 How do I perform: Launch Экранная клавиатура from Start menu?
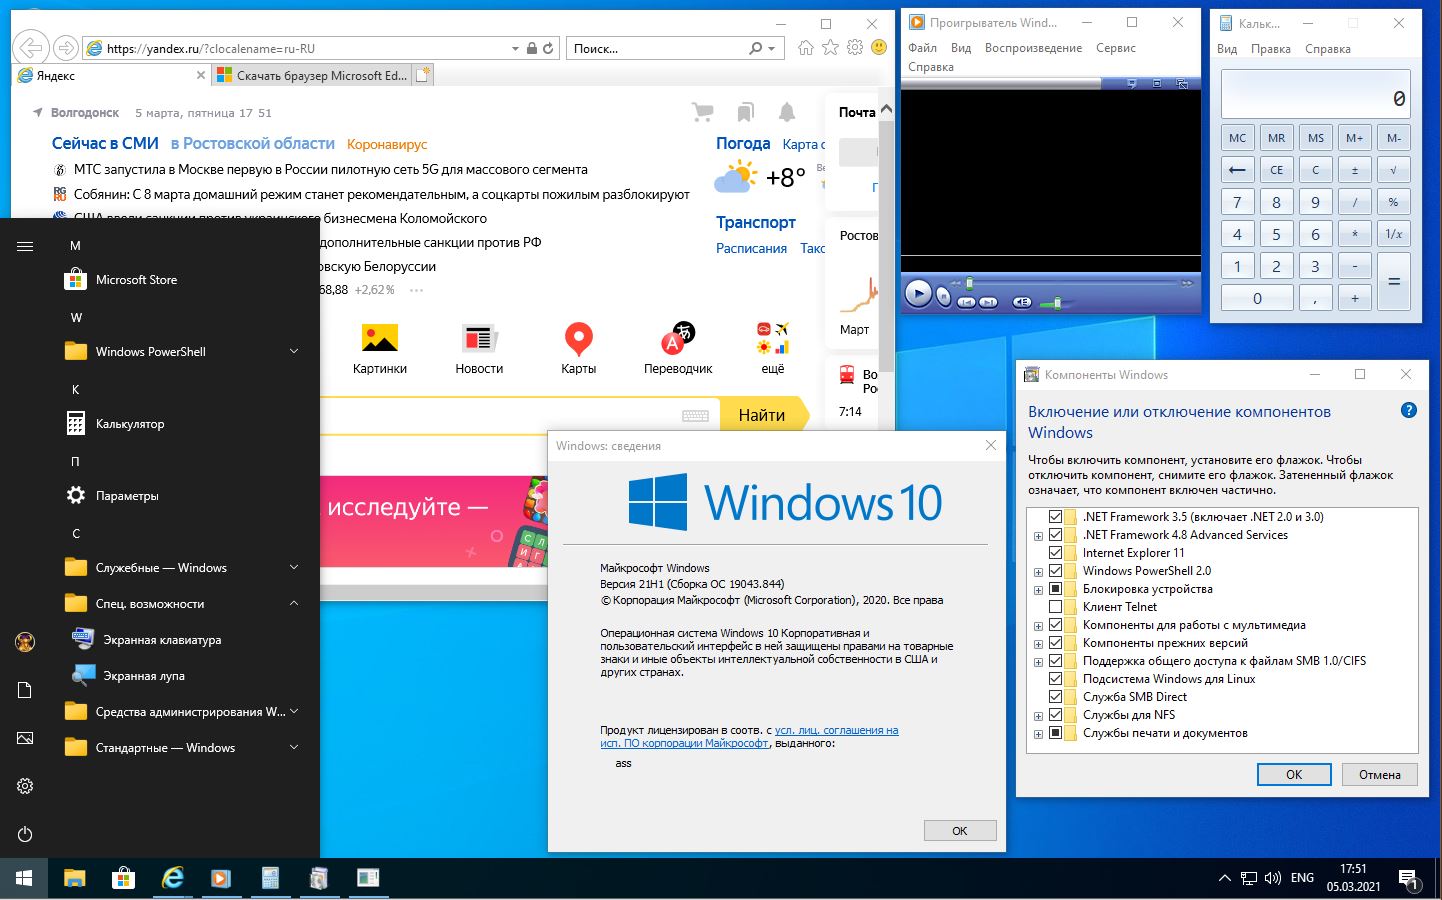[162, 640]
